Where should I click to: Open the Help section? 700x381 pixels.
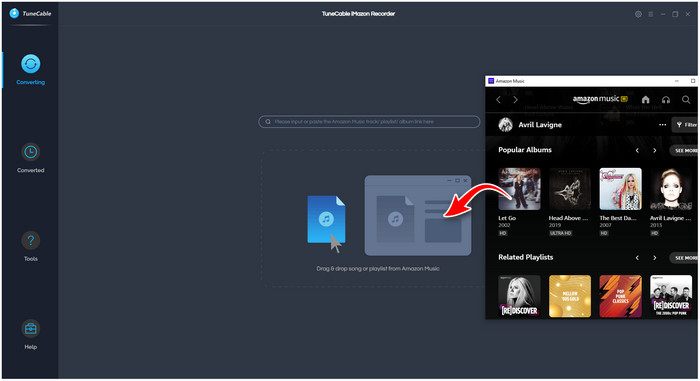tap(30, 335)
